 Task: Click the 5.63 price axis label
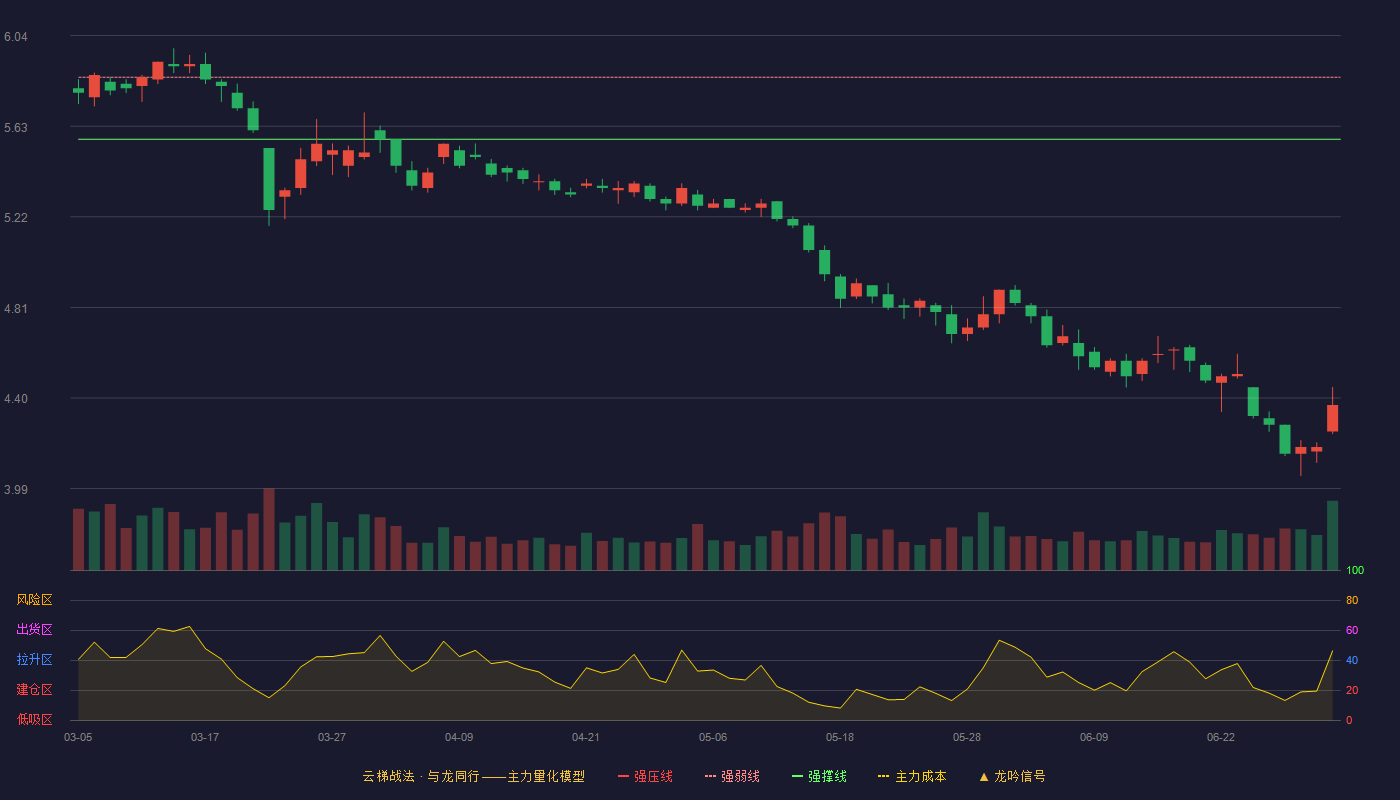coord(16,128)
